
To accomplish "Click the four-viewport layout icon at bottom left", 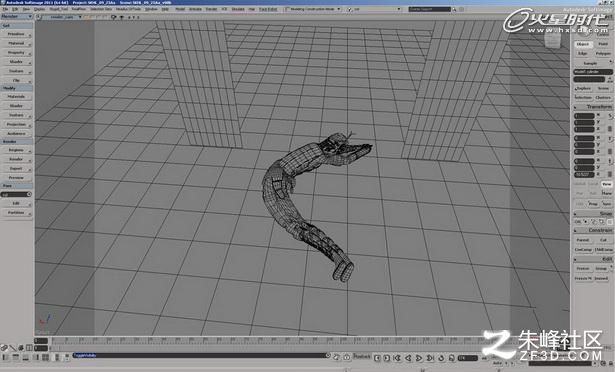I will point(45,357).
